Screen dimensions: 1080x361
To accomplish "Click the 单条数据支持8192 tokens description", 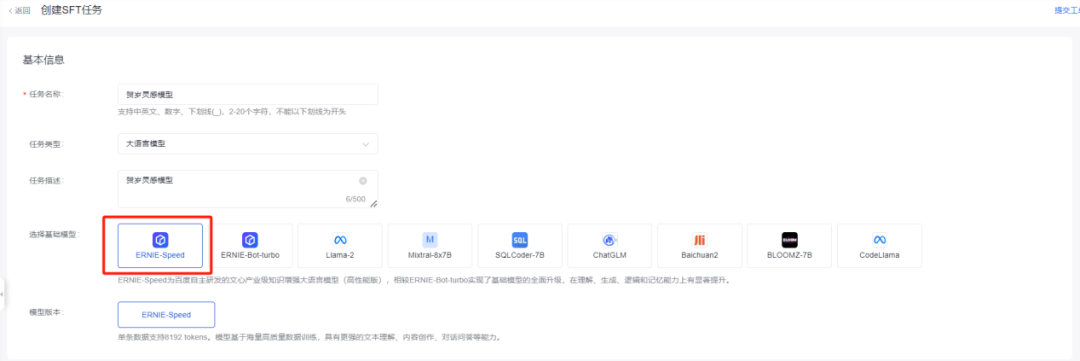I will coord(309,338).
